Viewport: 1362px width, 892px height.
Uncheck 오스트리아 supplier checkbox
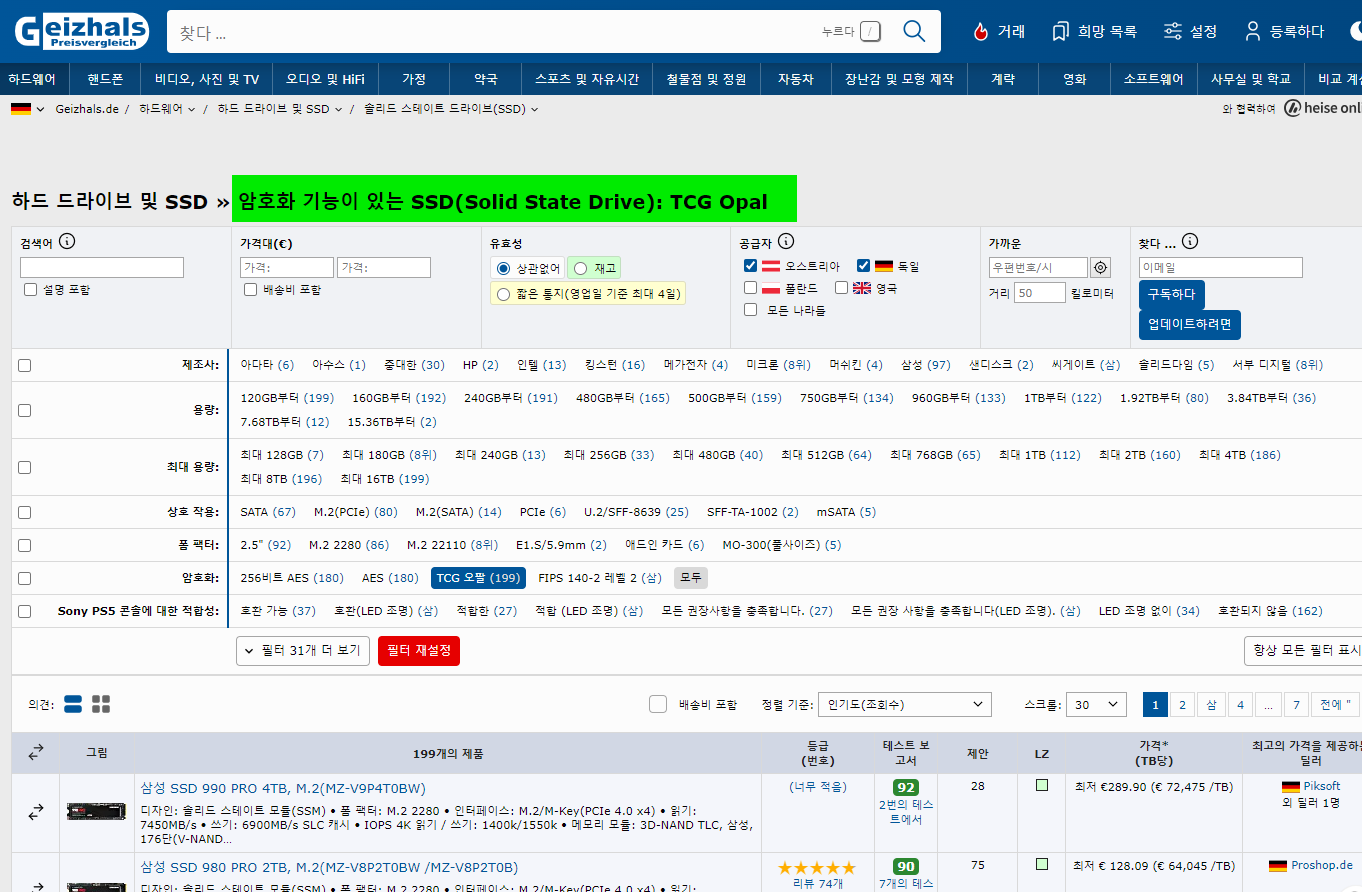pyautogui.click(x=751, y=266)
